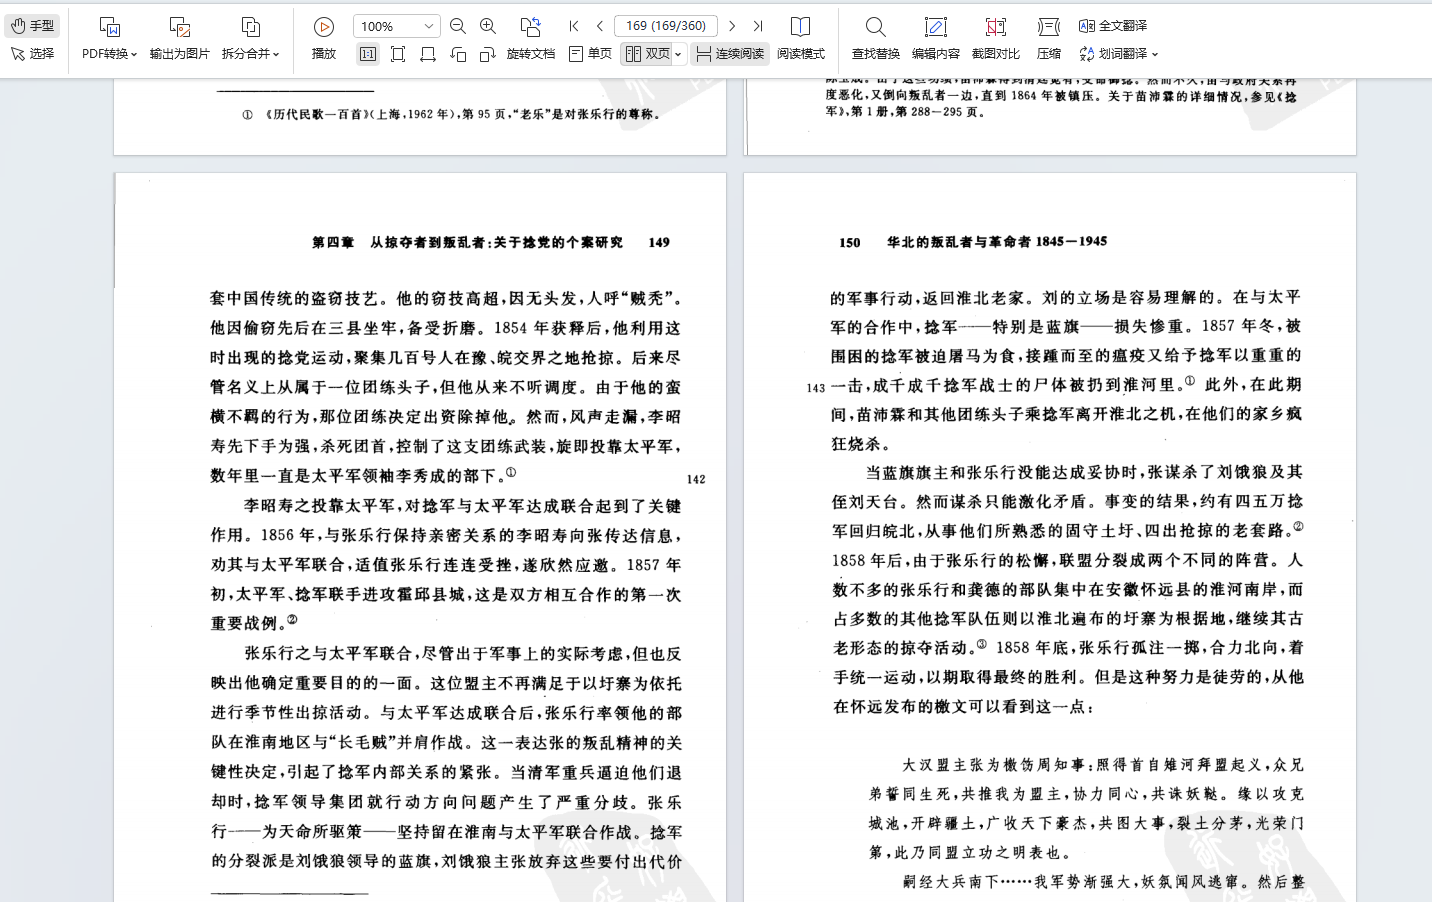Screen dimensions: 1432x902
Task: Go to next page arrow
Action: pyautogui.click(x=733, y=26)
